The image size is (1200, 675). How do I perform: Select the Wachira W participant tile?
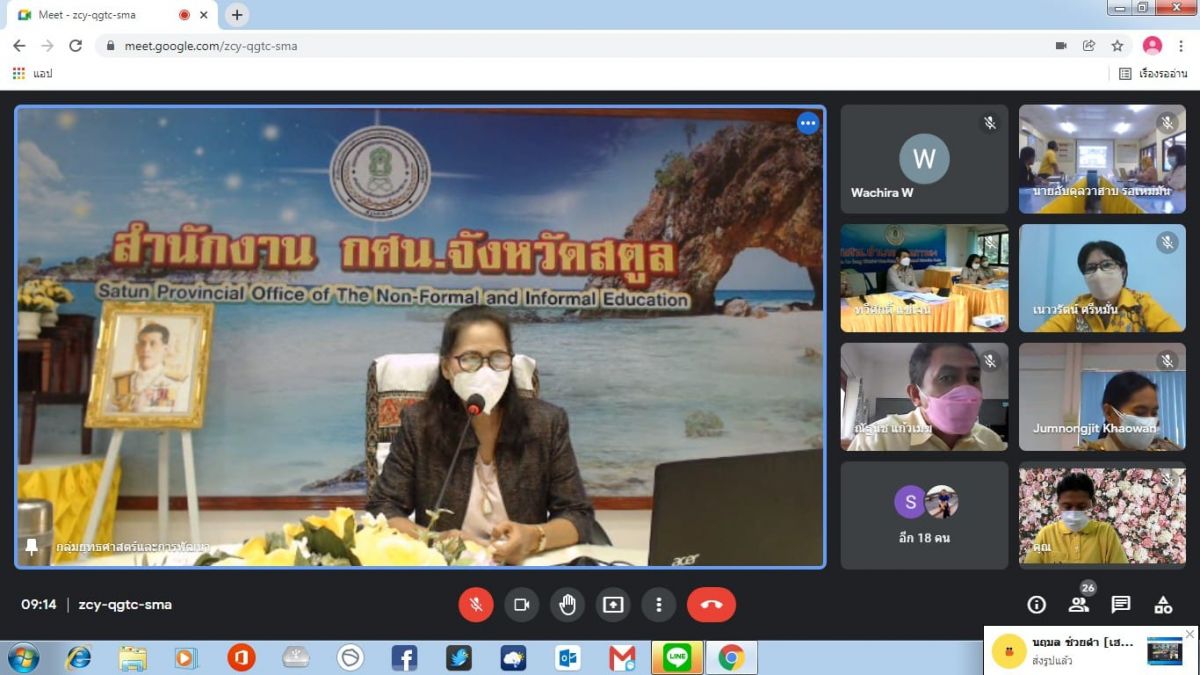[x=924, y=160]
